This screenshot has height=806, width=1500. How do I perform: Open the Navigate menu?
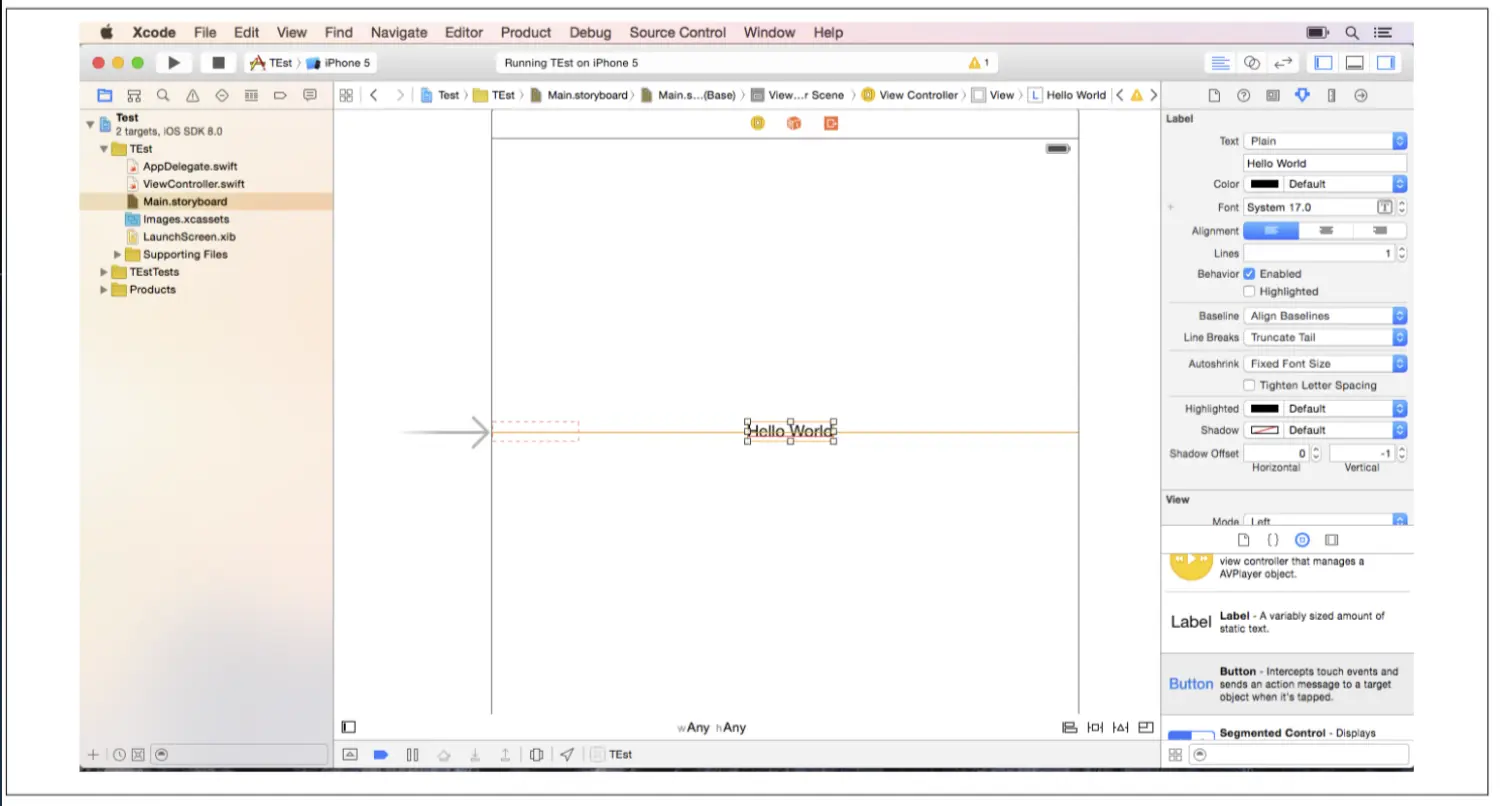pos(399,32)
